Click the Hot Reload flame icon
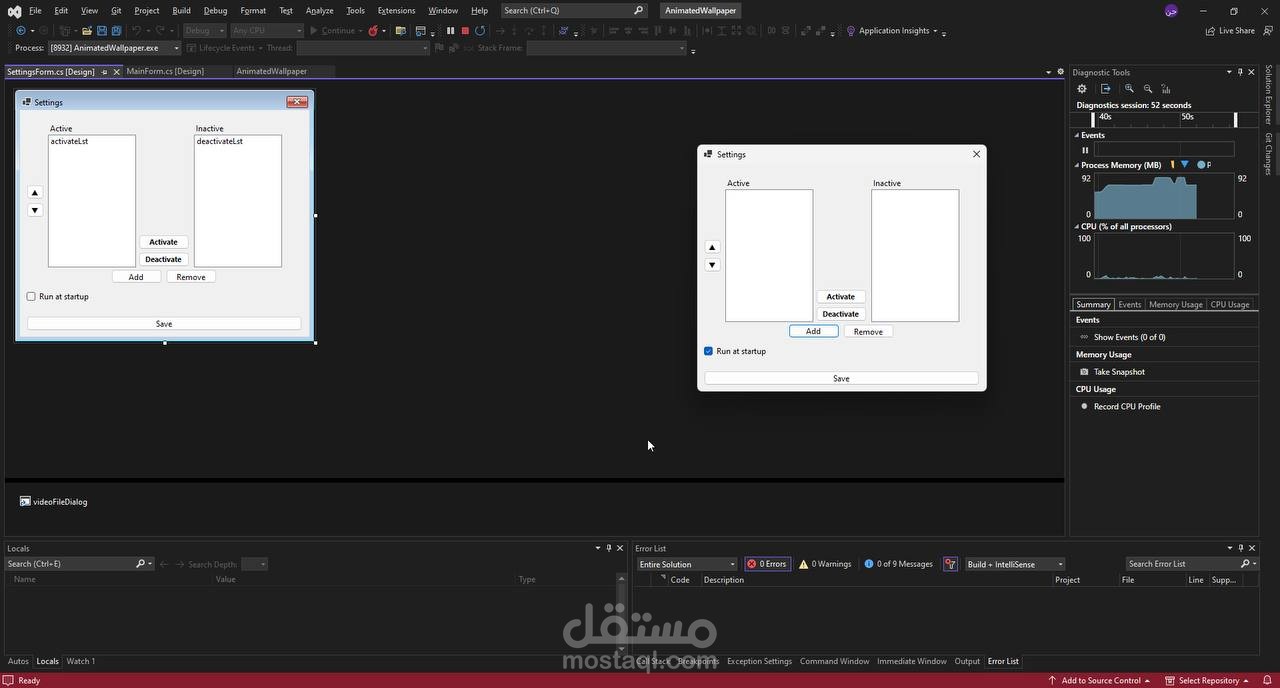This screenshot has height=688, width=1280. tap(373, 31)
